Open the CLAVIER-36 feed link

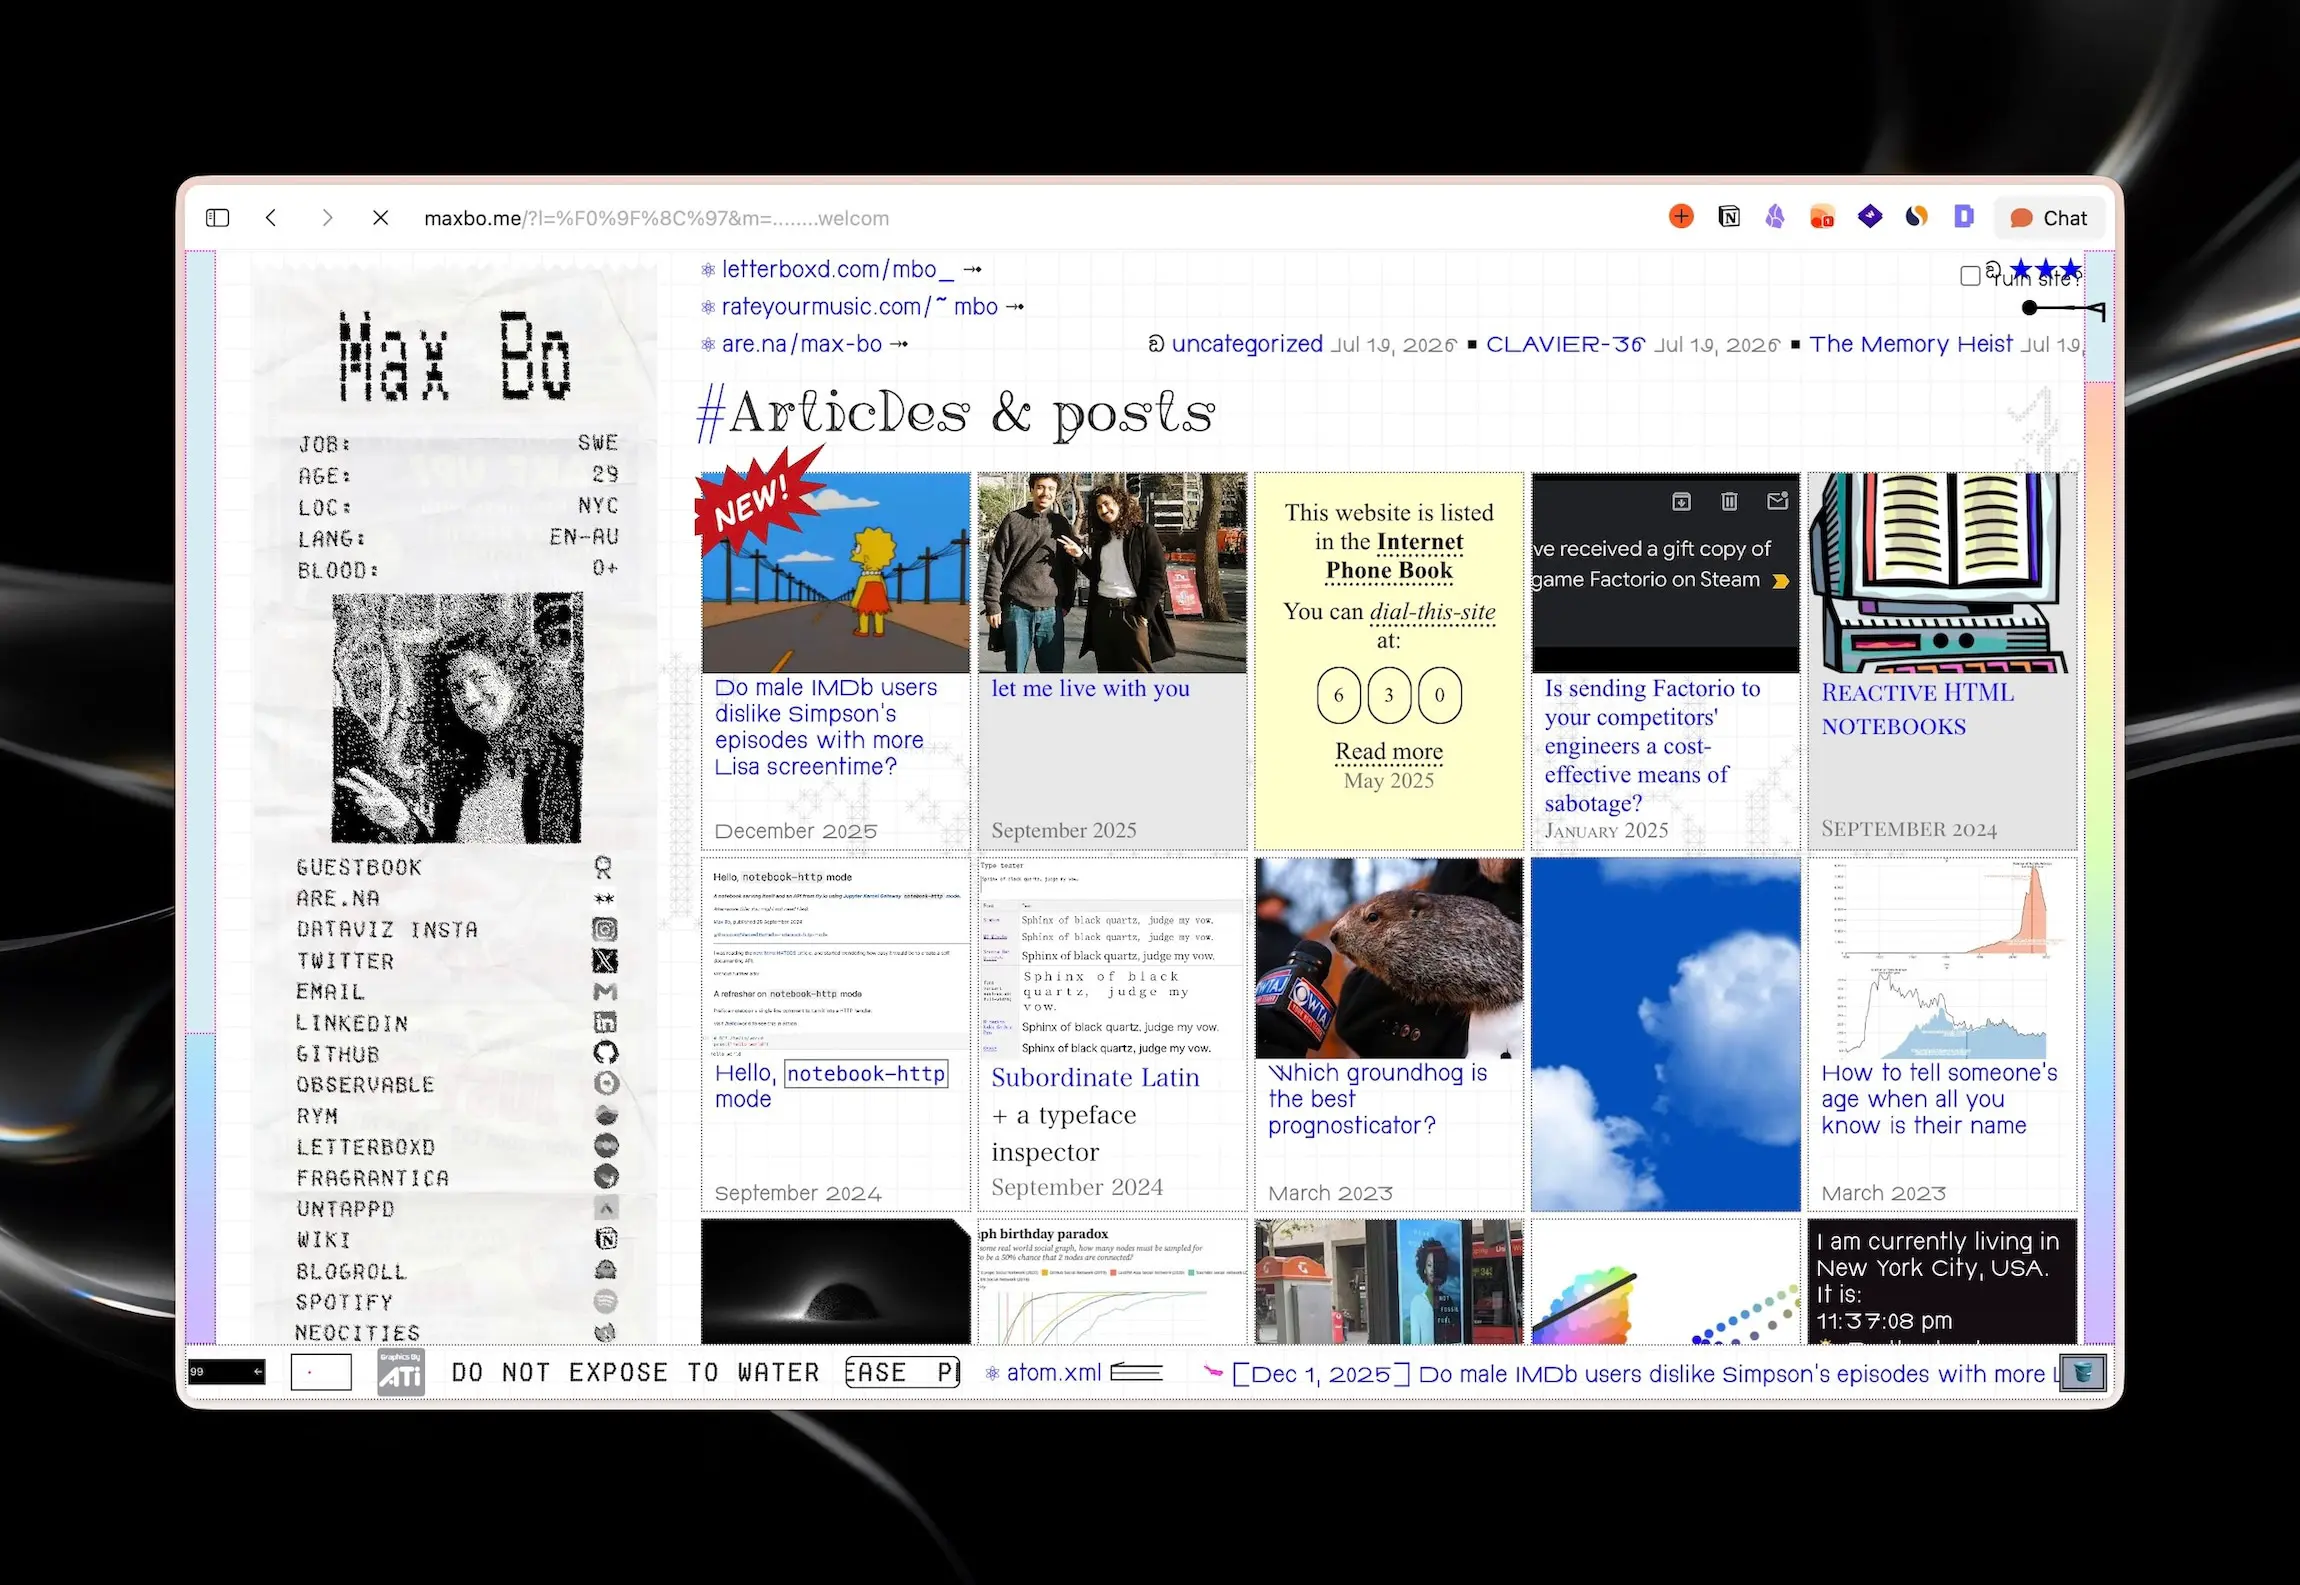[1565, 344]
